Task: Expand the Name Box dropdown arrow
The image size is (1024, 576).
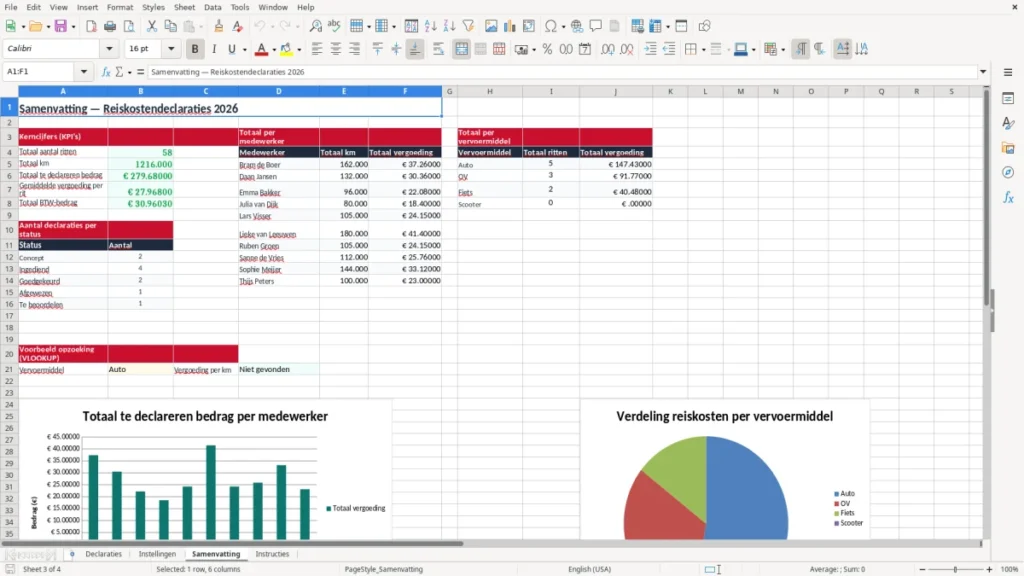Action: [84, 72]
